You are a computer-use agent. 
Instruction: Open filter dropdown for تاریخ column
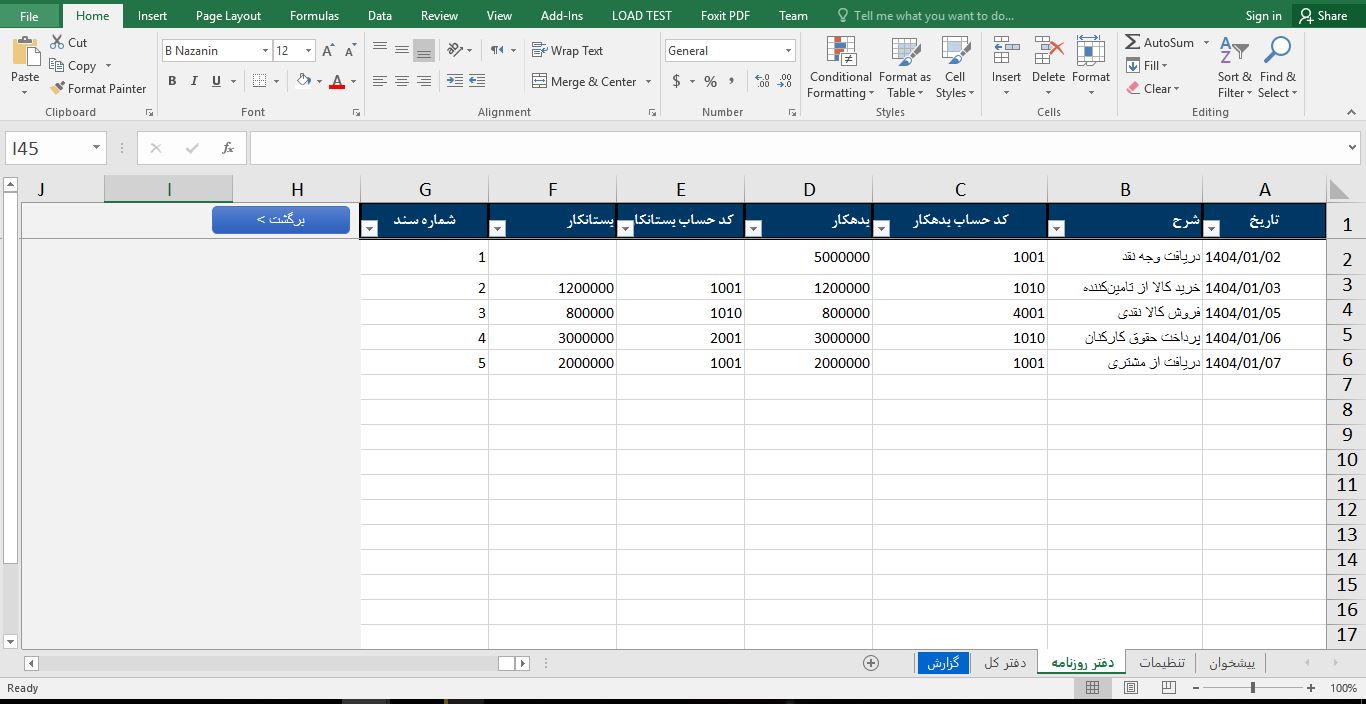[x=1211, y=228]
